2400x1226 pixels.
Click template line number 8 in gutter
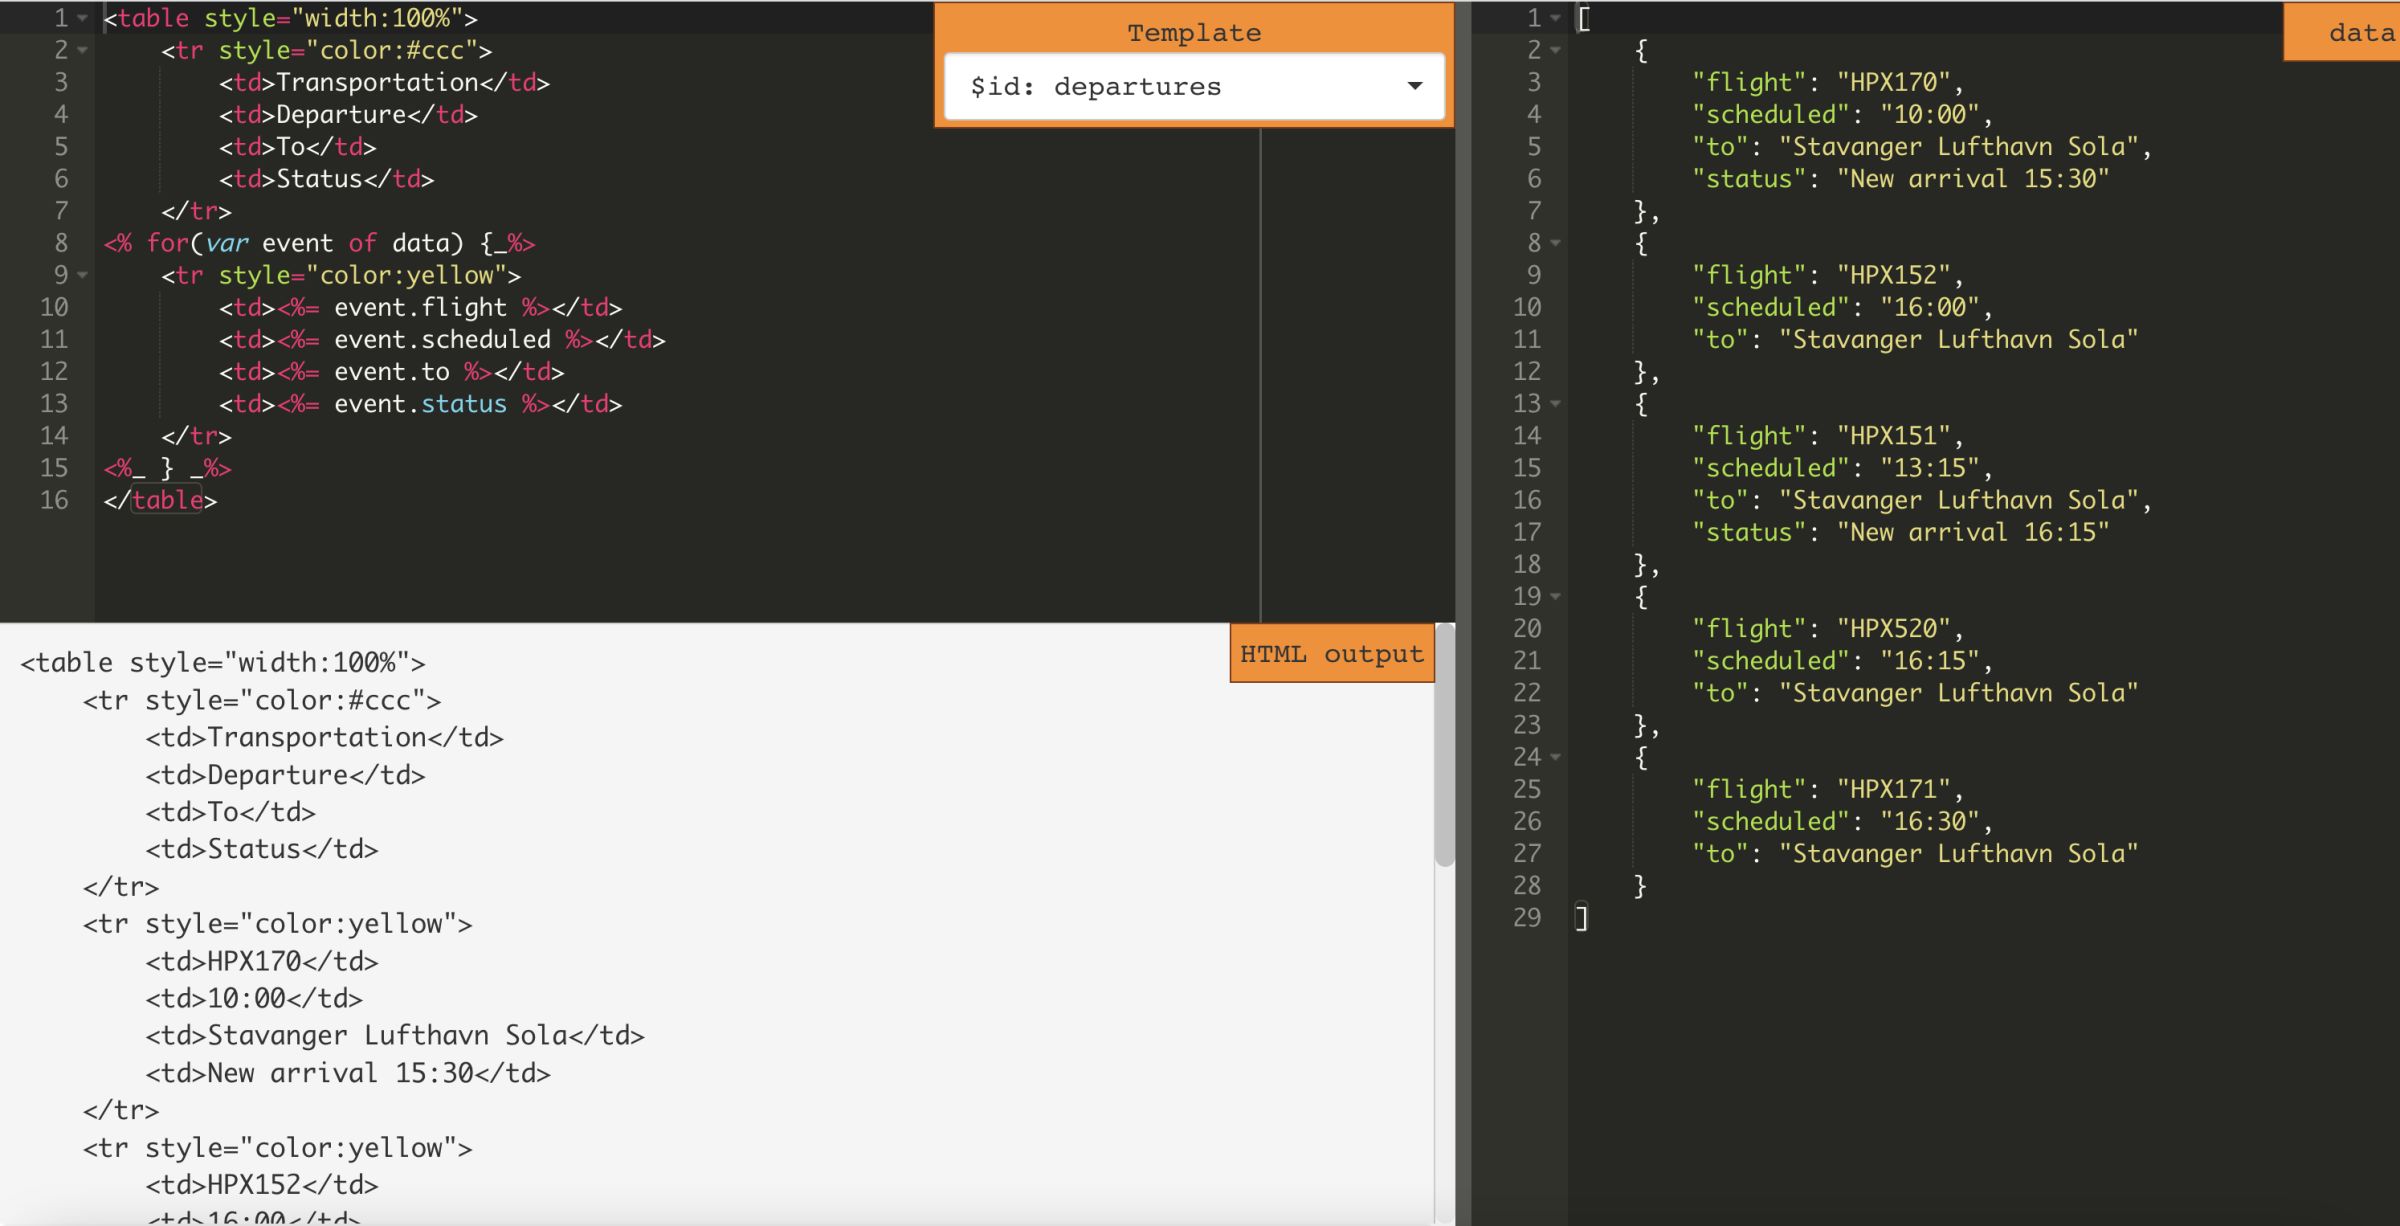coord(61,243)
